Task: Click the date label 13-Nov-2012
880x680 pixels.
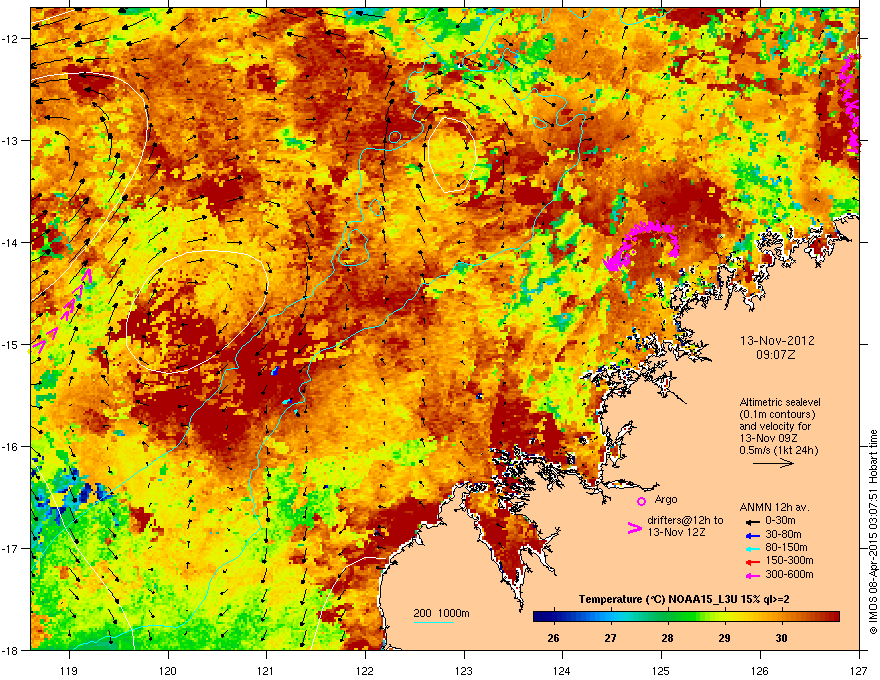Action: tap(777, 341)
